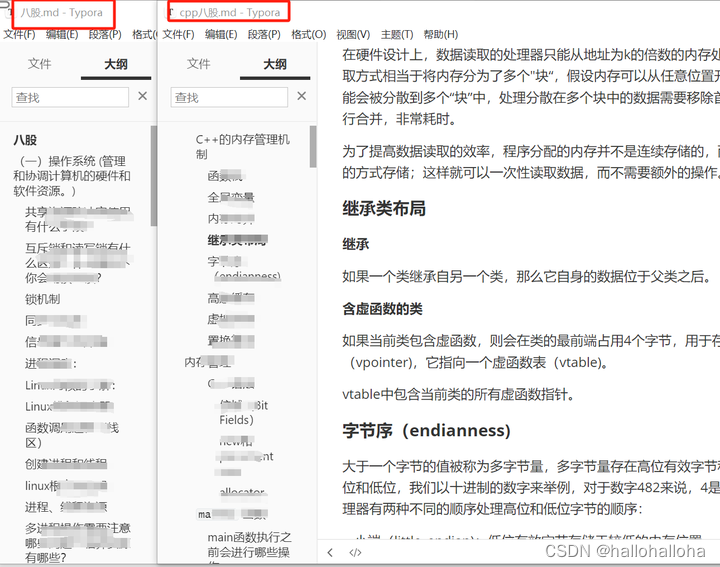Click title cpp/八股.md - Typora window

point(229,12)
